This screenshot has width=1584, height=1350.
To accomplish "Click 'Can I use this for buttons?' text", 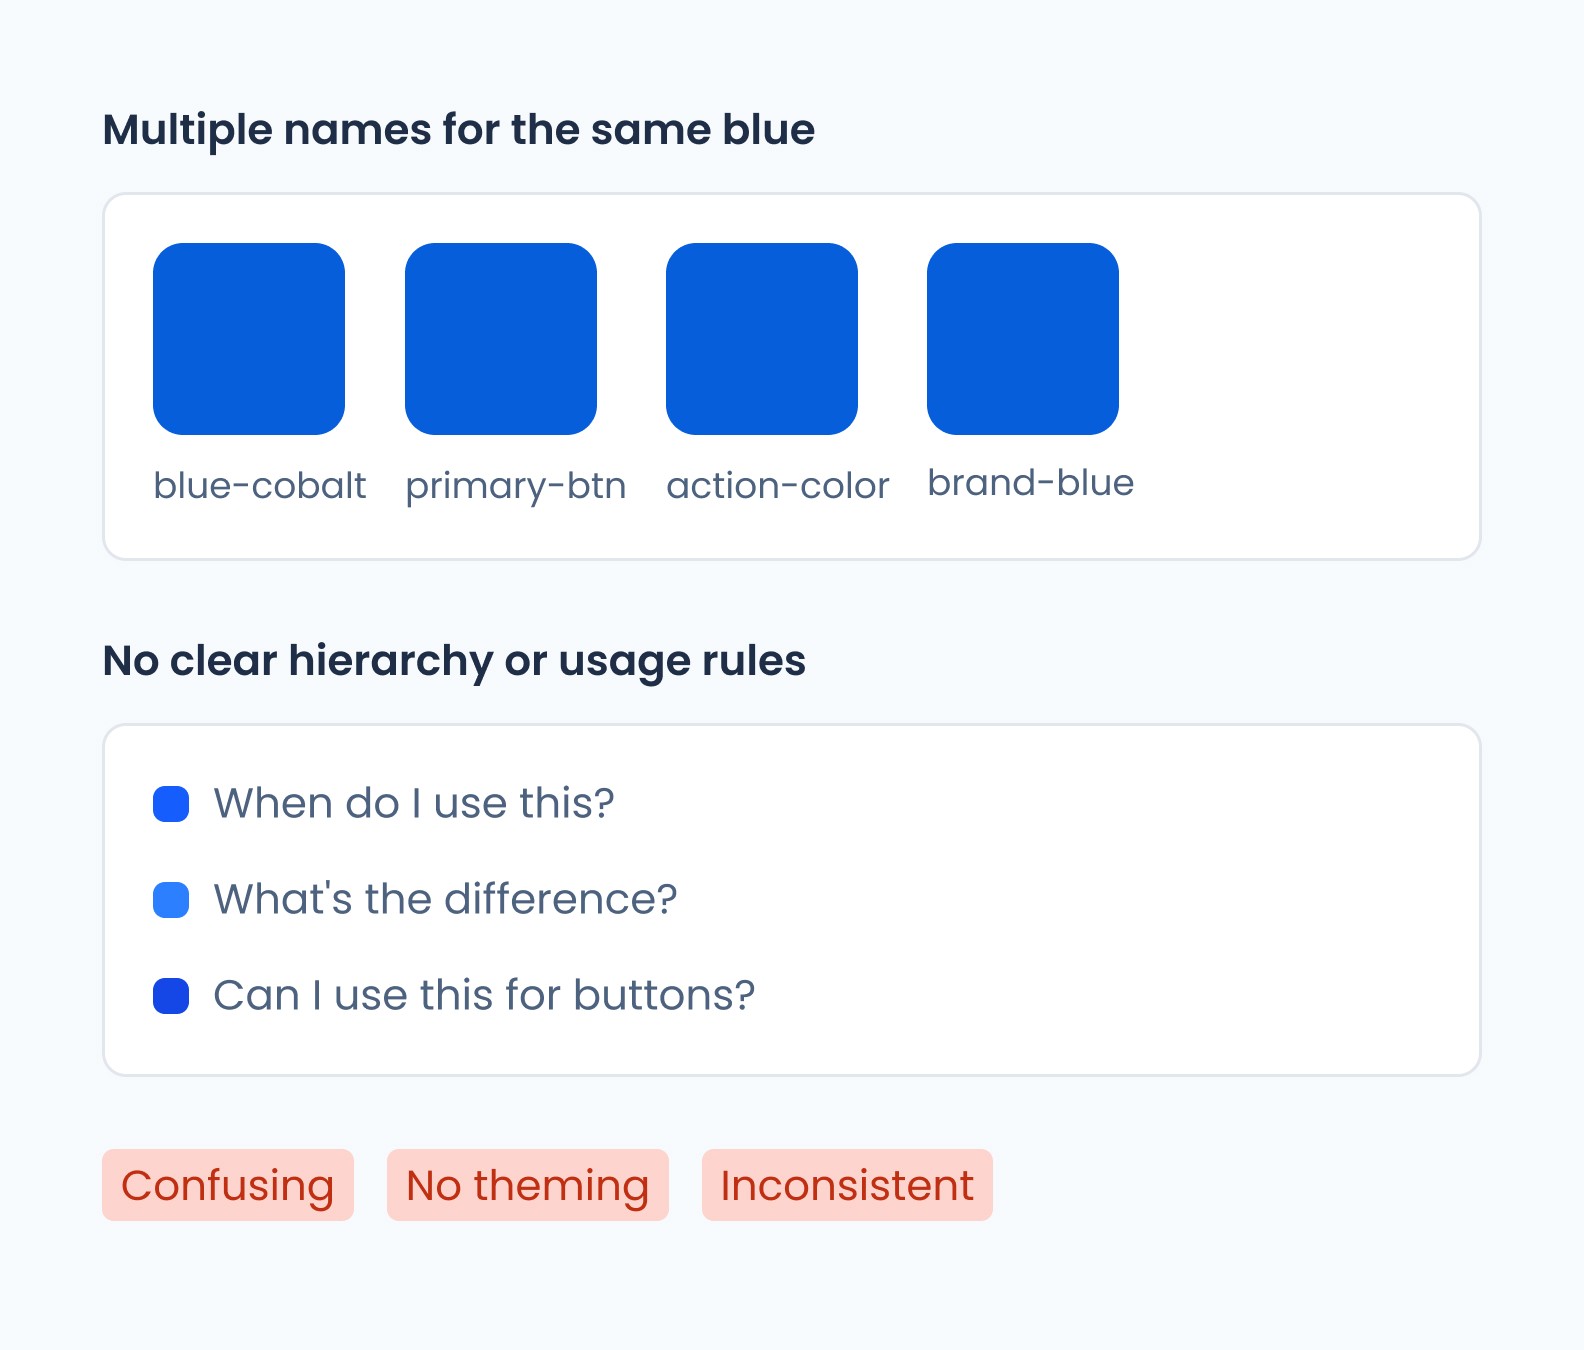I will [484, 996].
